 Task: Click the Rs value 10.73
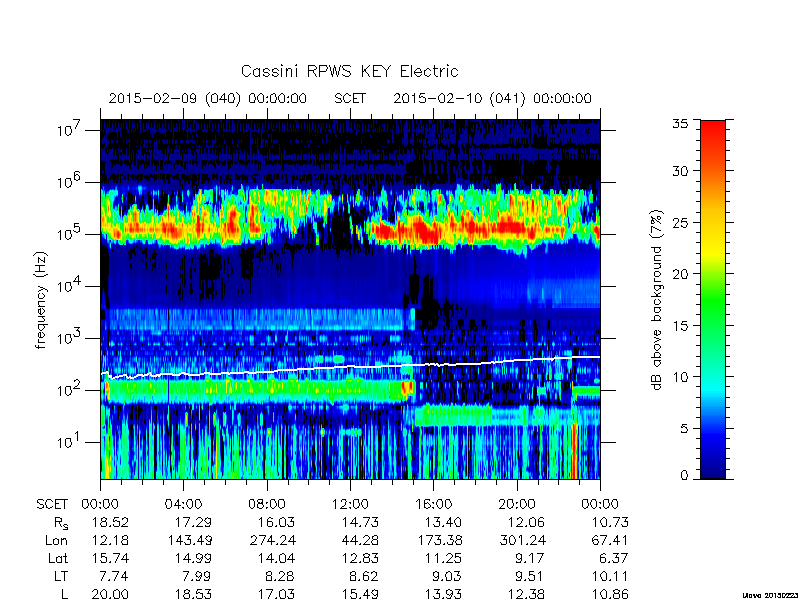click(x=610, y=522)
